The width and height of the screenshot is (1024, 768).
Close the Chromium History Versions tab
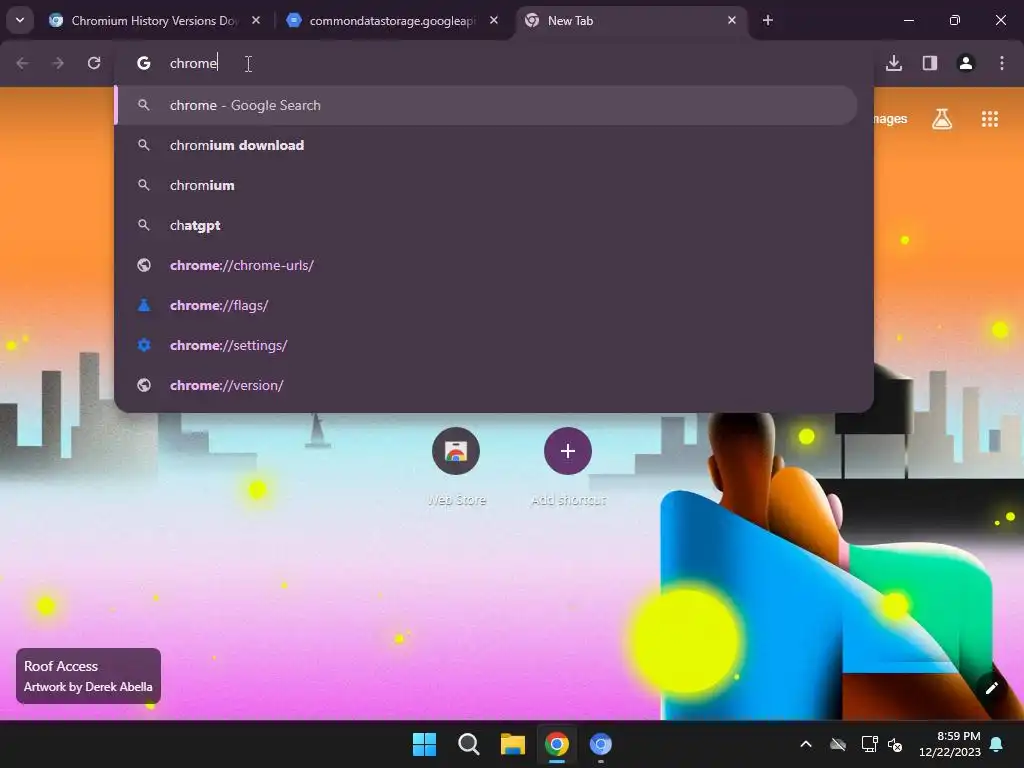tap(256, 21)
